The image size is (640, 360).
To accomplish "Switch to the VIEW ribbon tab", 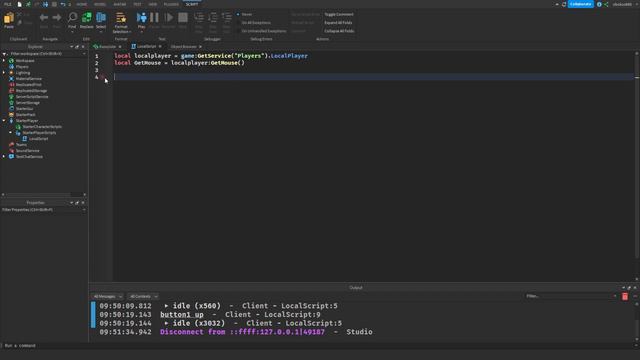I will point(153,4).
